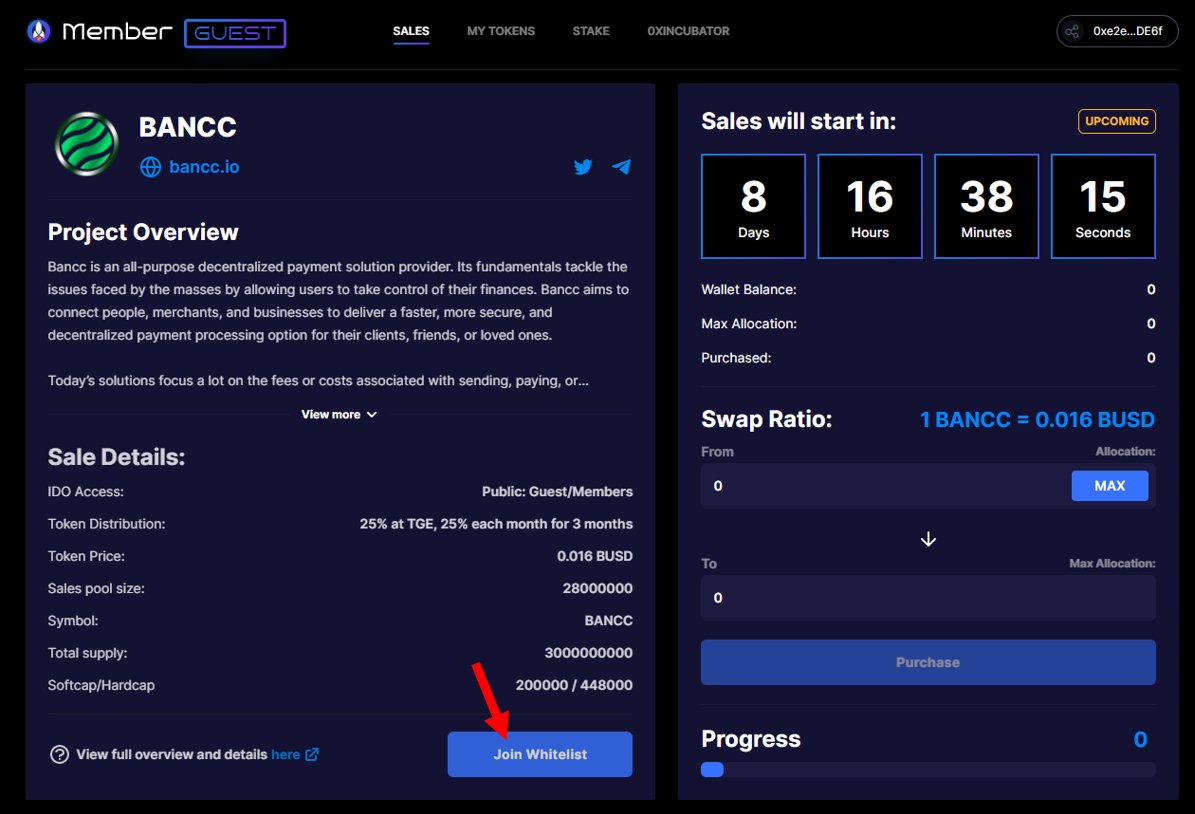Screen dimensions: 1195x814
Task: Click the Project Overview heading
Action: click(x=143, y=232)
